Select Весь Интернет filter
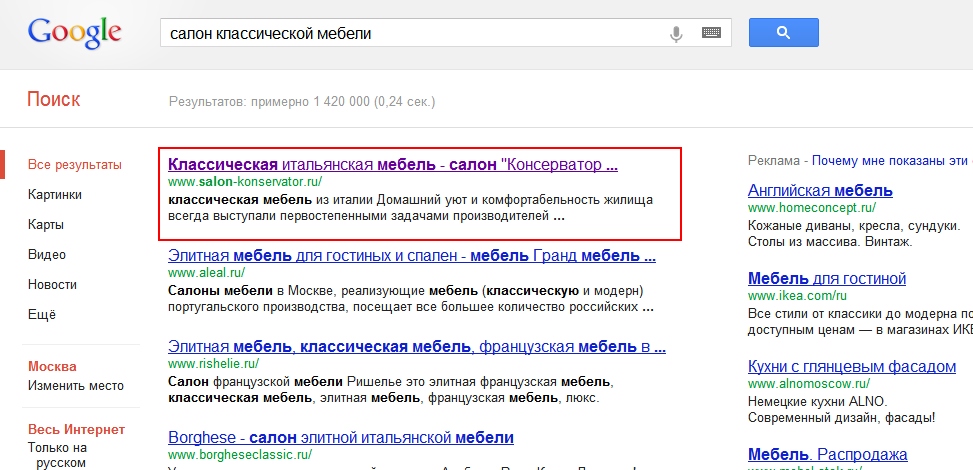This screenshot has width=973, height=470. coord(76,430)
